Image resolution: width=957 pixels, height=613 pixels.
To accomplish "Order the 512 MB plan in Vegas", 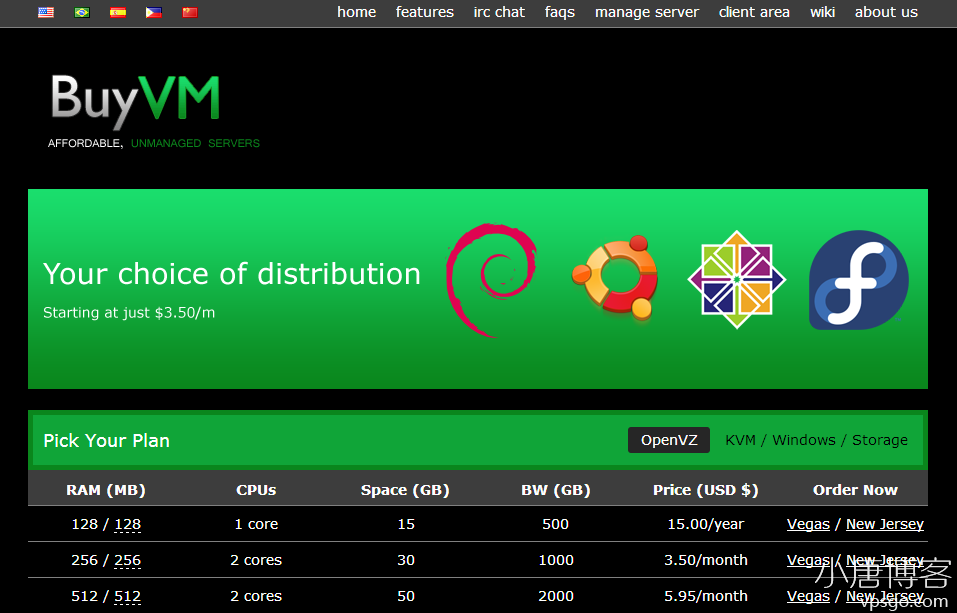I will click(x=808, y=597).
